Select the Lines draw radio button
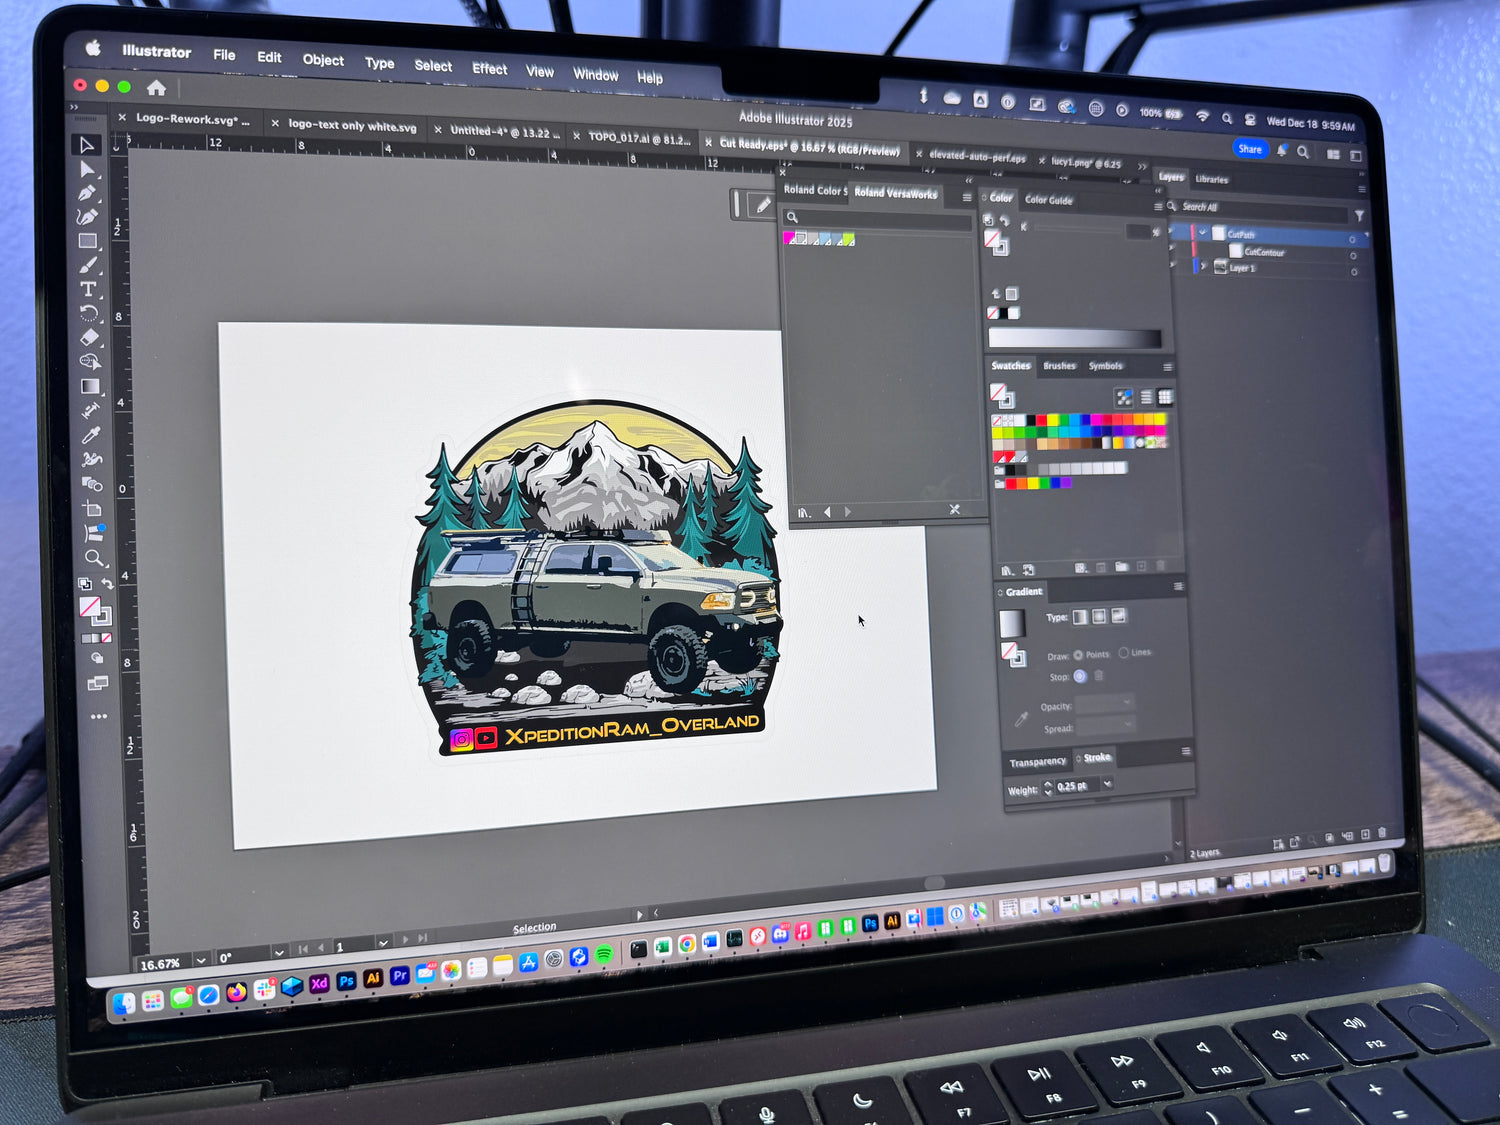1500x1125 pixels. (1124, 653)
